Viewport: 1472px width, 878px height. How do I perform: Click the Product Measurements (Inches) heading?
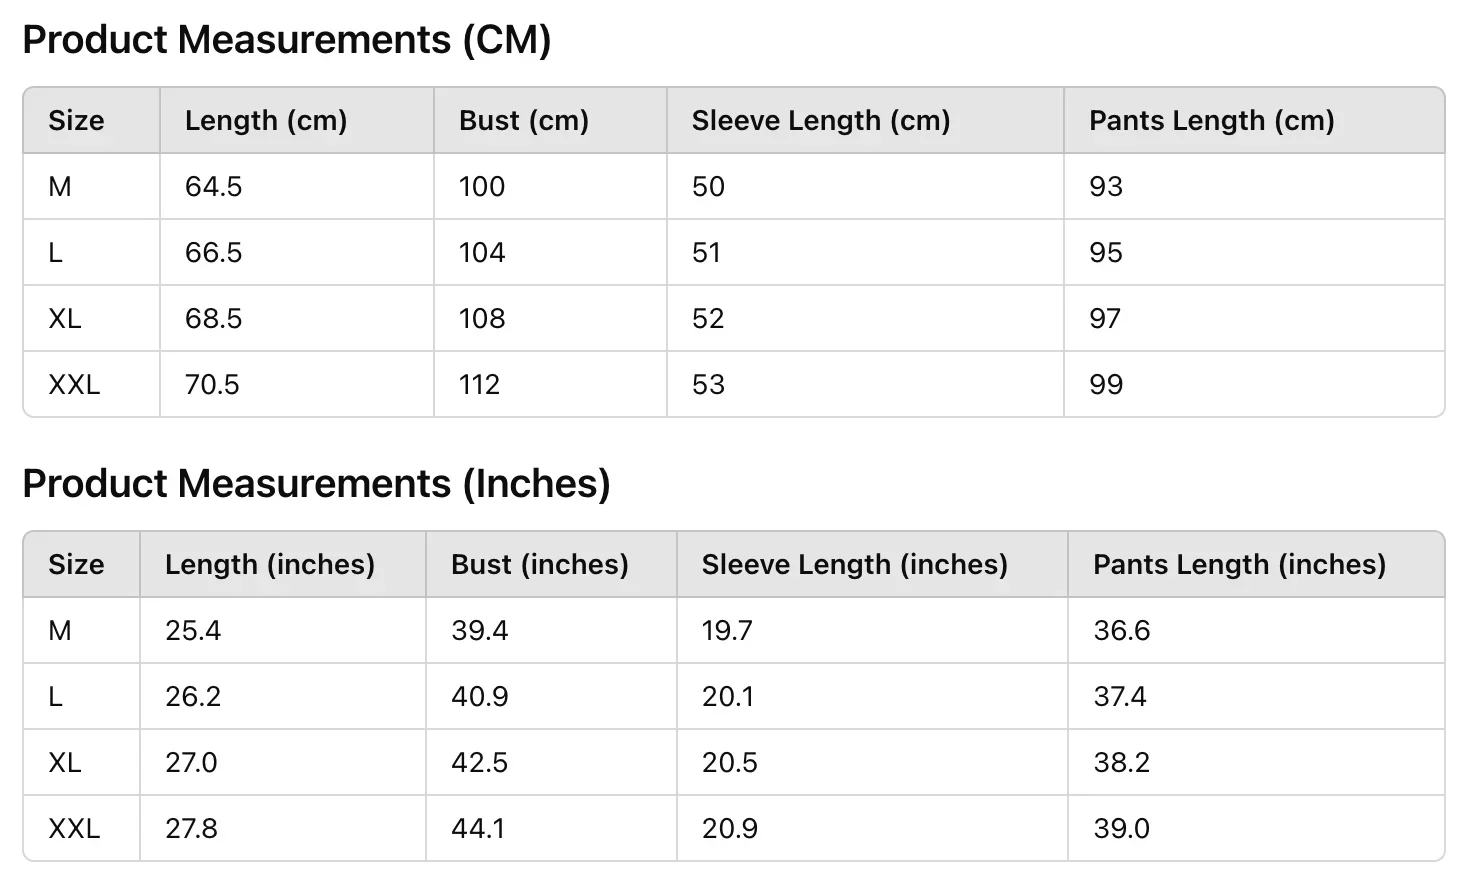point(316,484)
